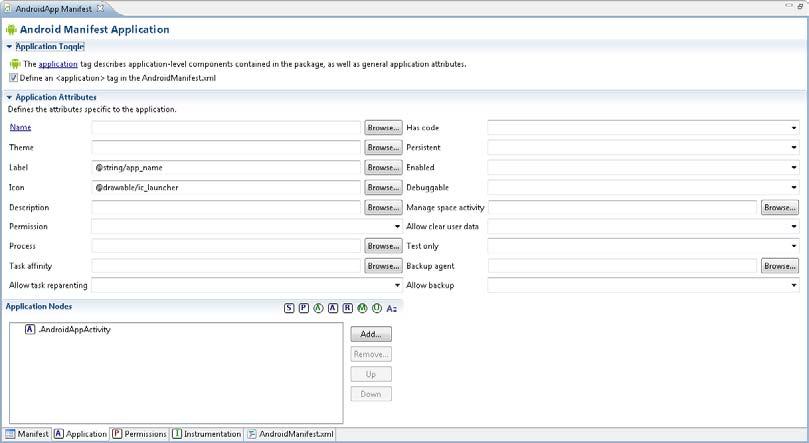809x443 pixels.
Task: Open the Debuggable dropdown
Action: 794,188
